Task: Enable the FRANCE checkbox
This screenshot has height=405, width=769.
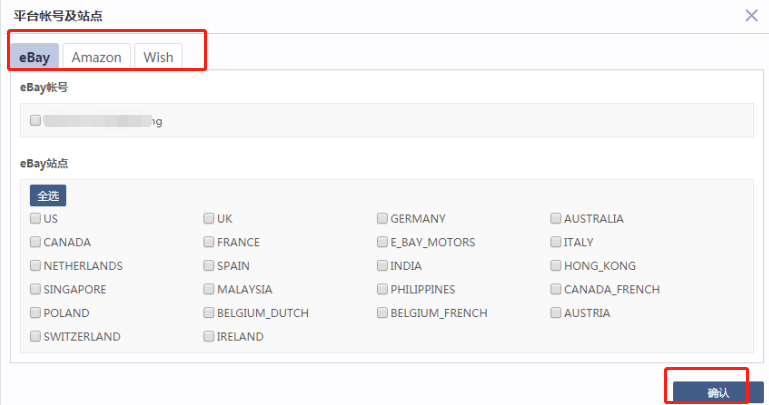Action: click(209, 242)
